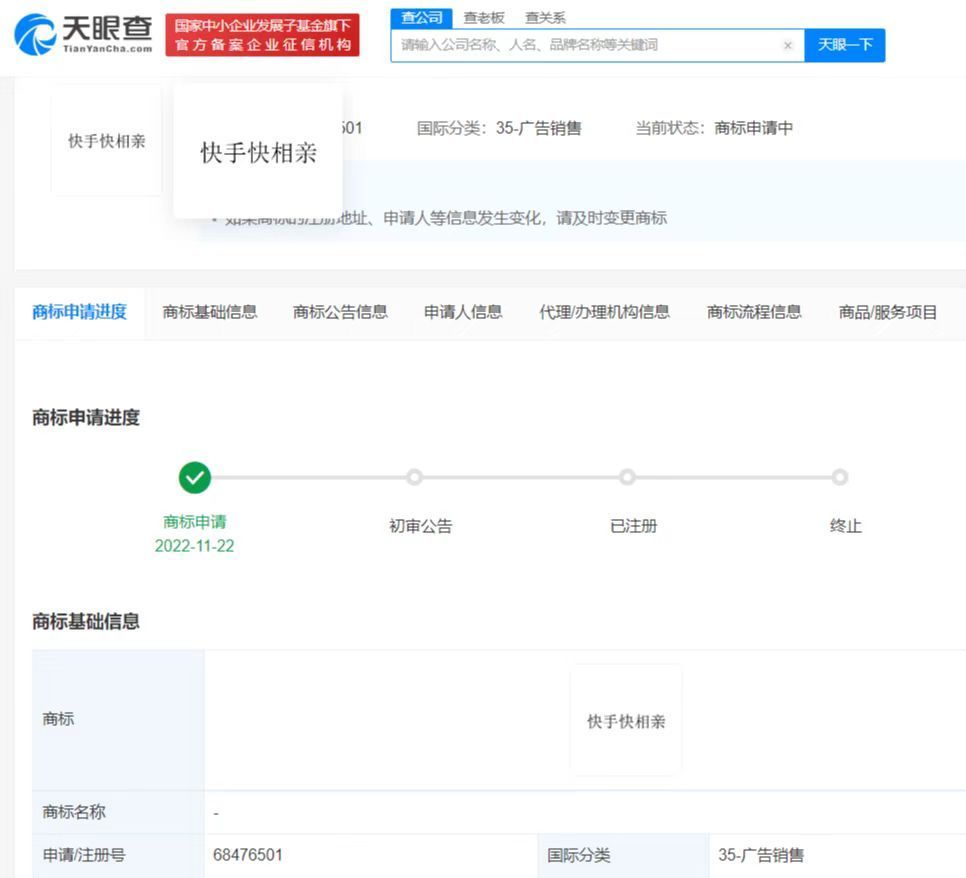The height and width of the screenshot is (878, 966).
Task: Open the 申请人信息 tab
Action: click(x=463, y=312)
